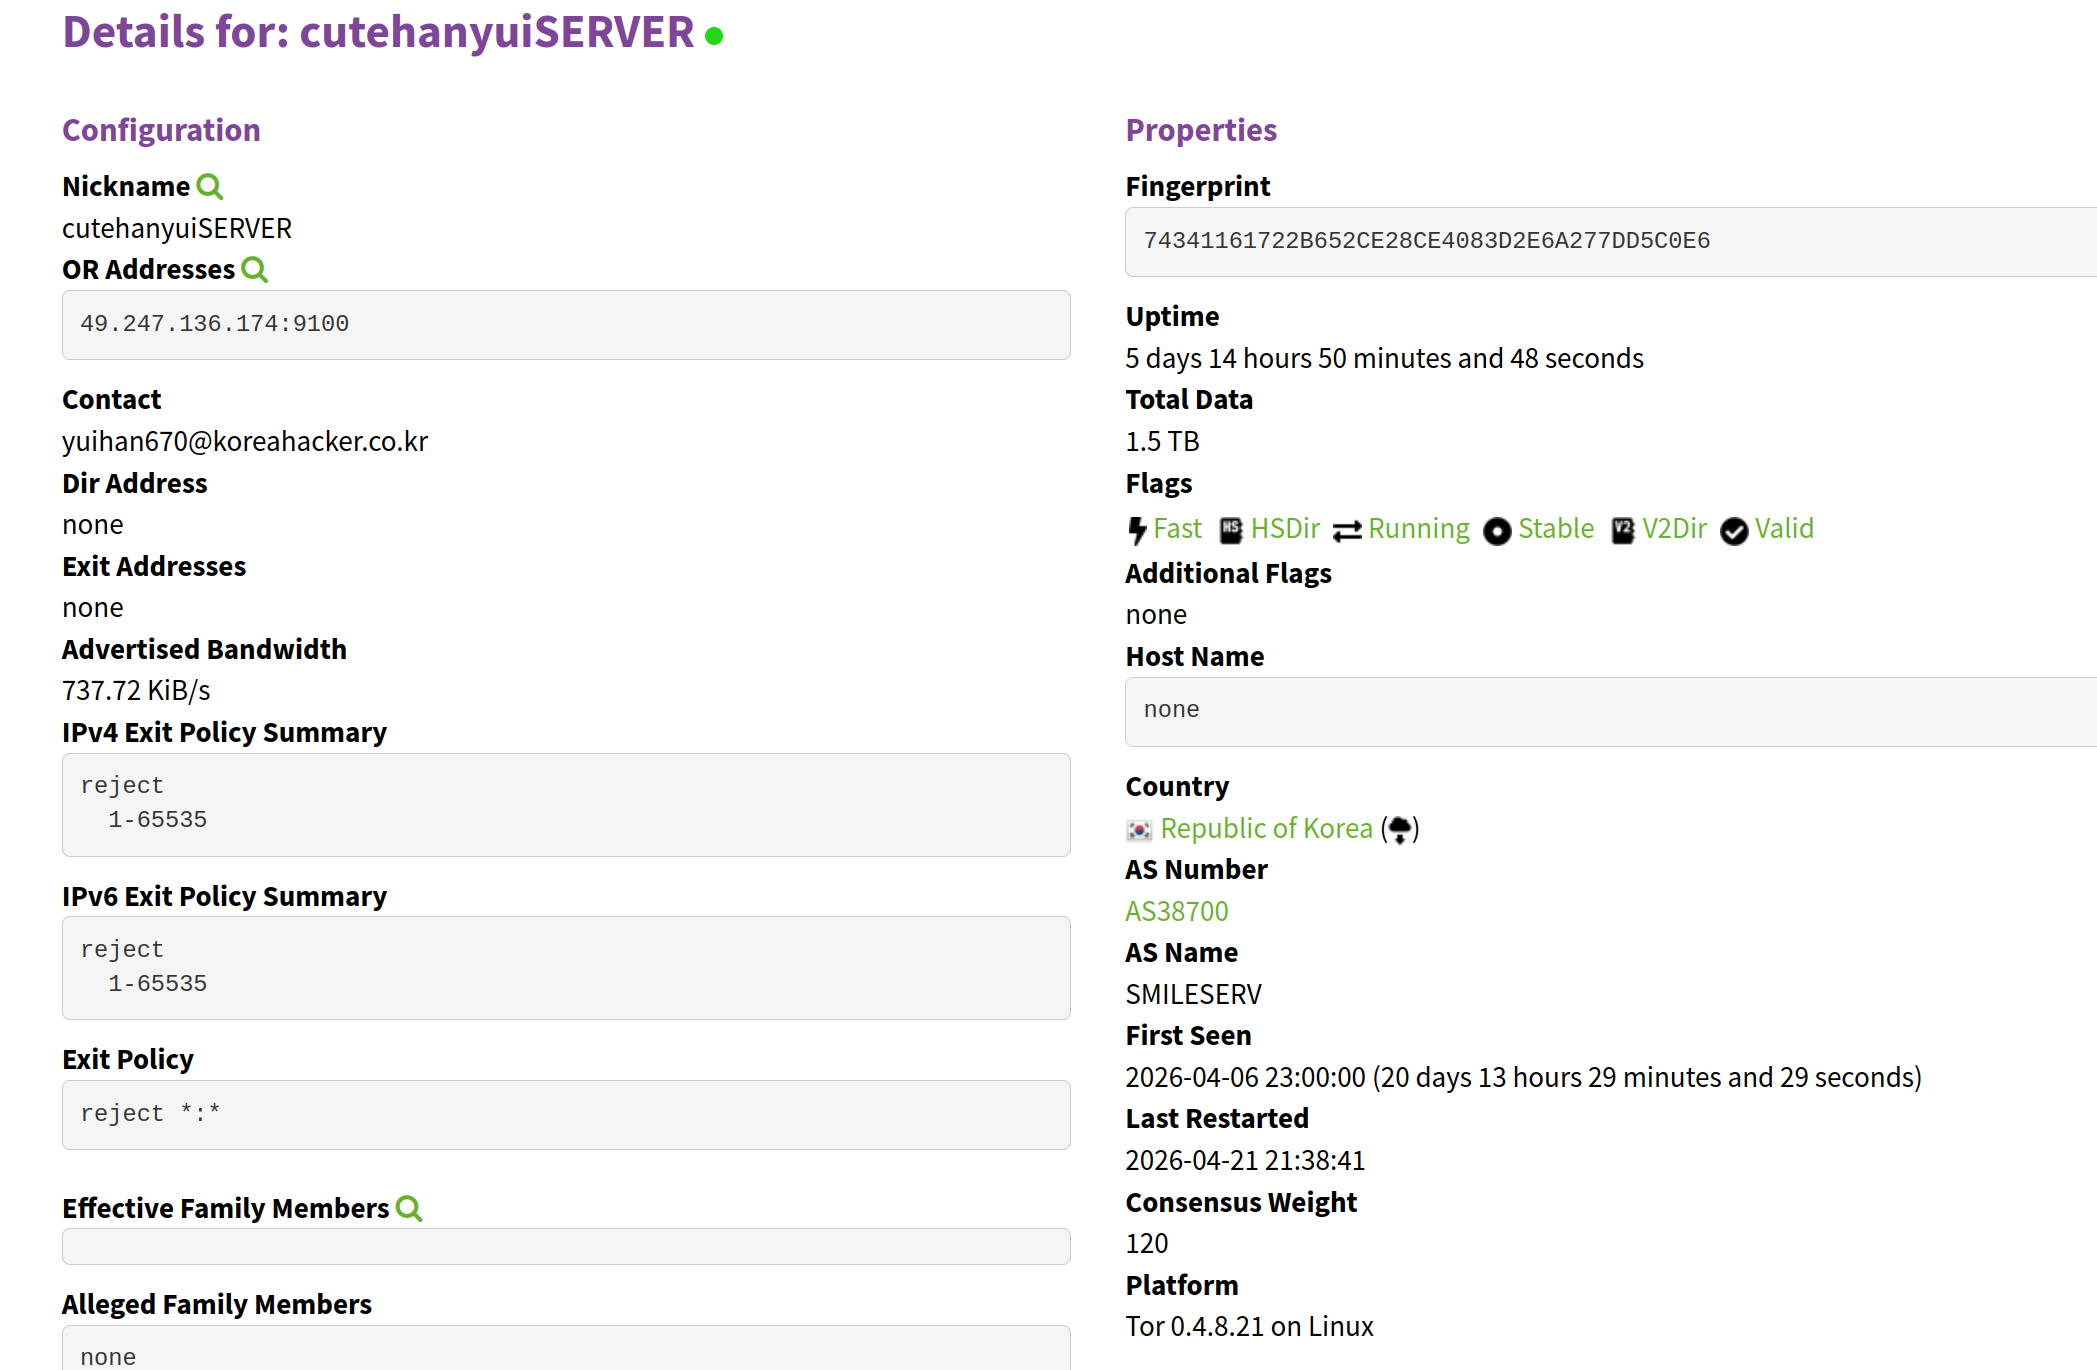Click the OR Addresses search magnifier icon

255,270
